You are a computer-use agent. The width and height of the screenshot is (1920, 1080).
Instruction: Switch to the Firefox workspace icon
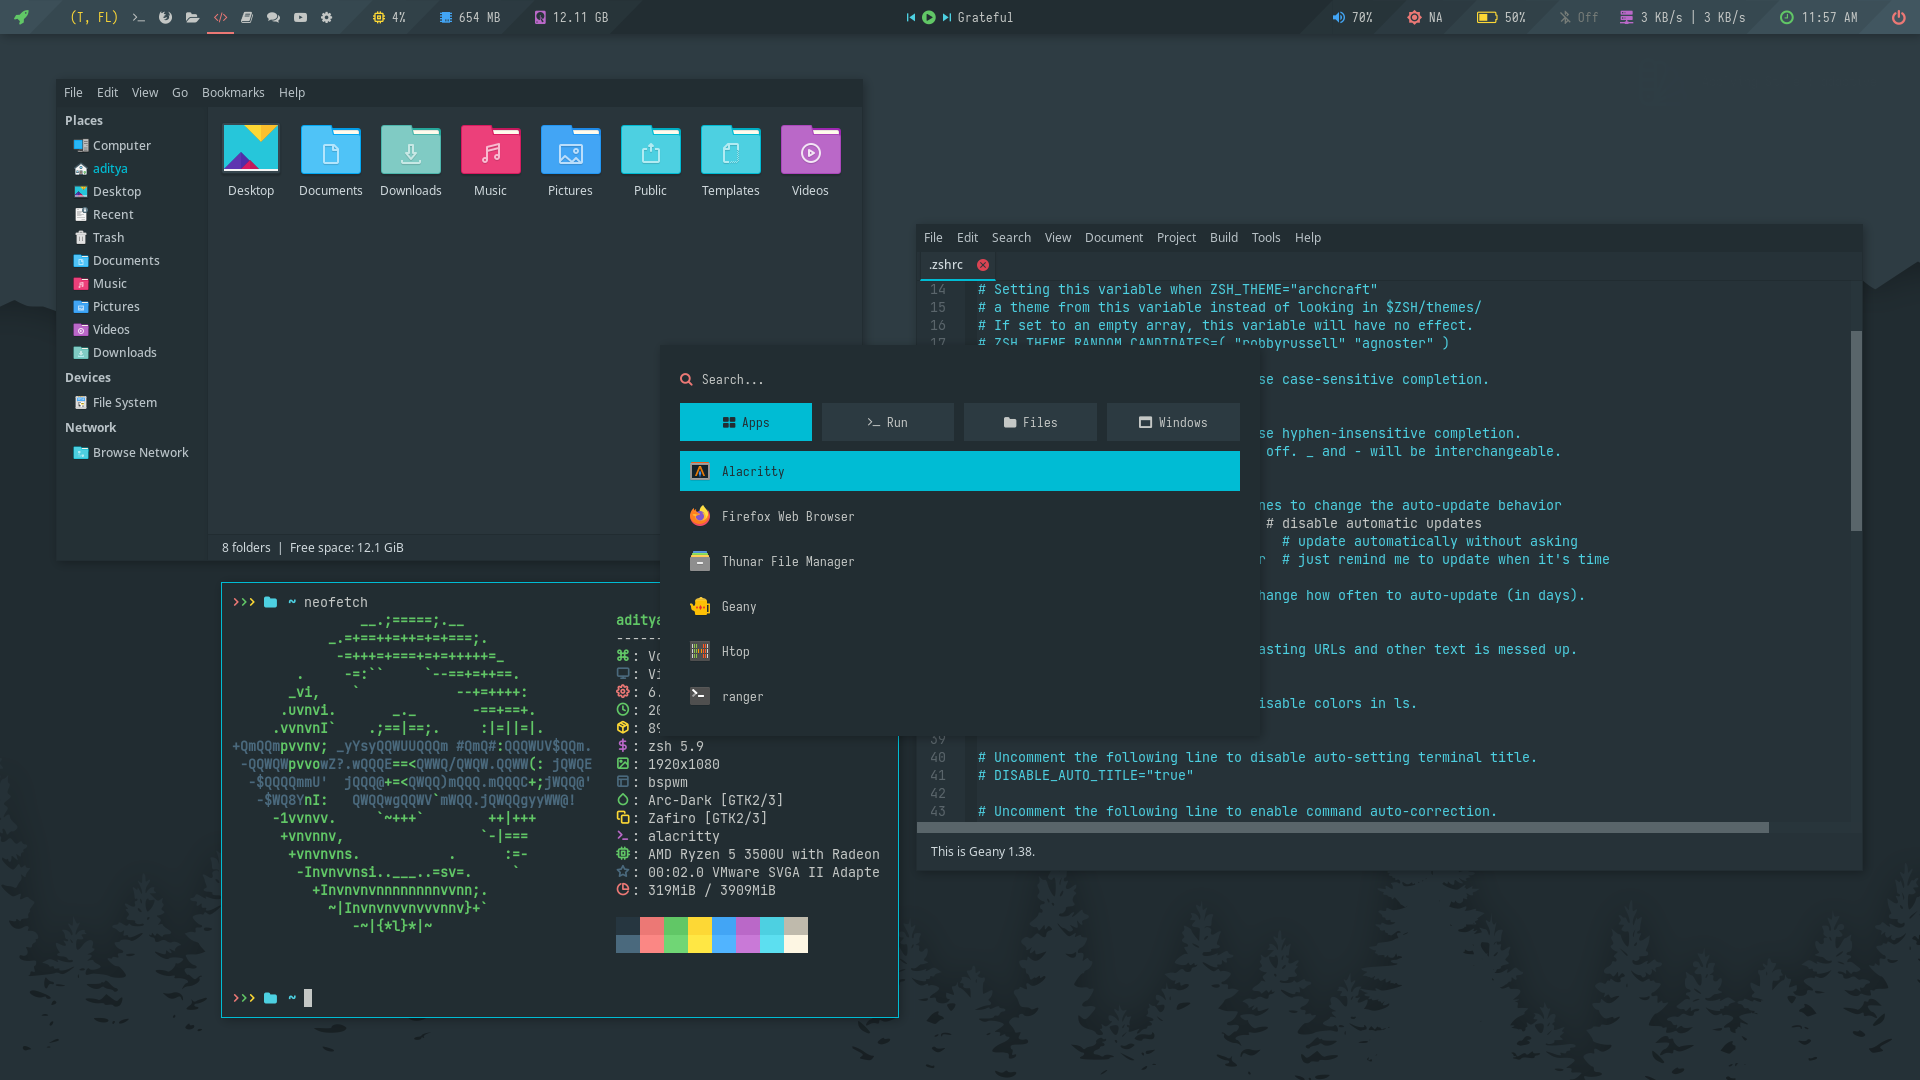click(166, 17)
